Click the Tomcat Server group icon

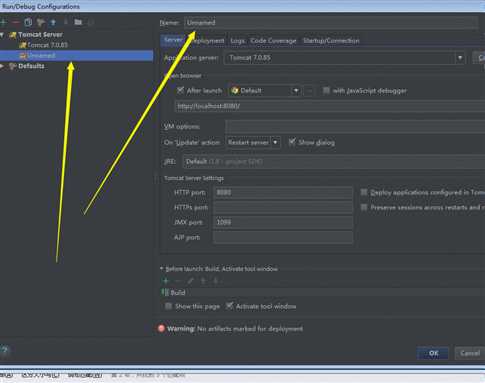[13, 35]
